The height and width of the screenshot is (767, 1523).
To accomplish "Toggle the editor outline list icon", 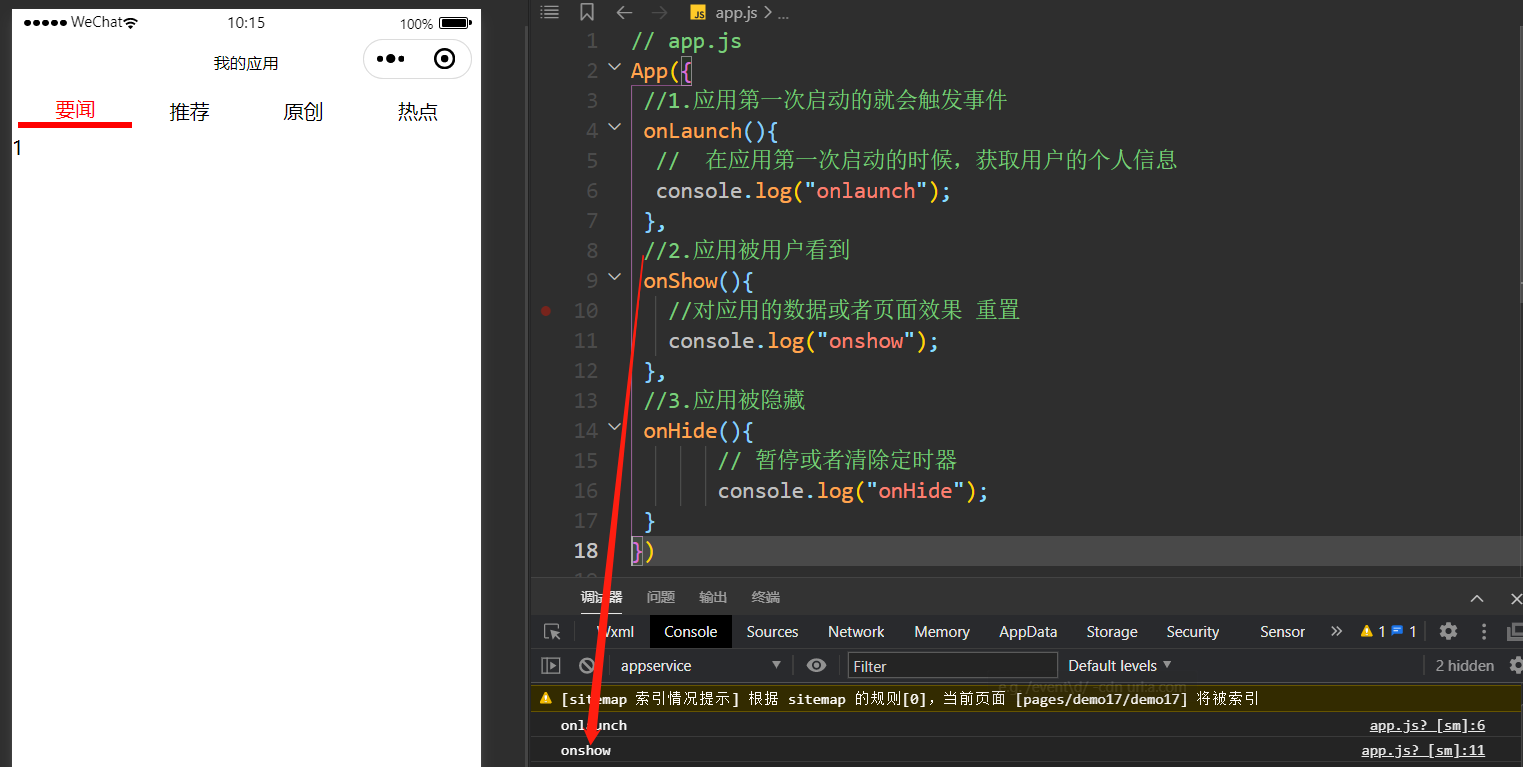I will point(549,12).
